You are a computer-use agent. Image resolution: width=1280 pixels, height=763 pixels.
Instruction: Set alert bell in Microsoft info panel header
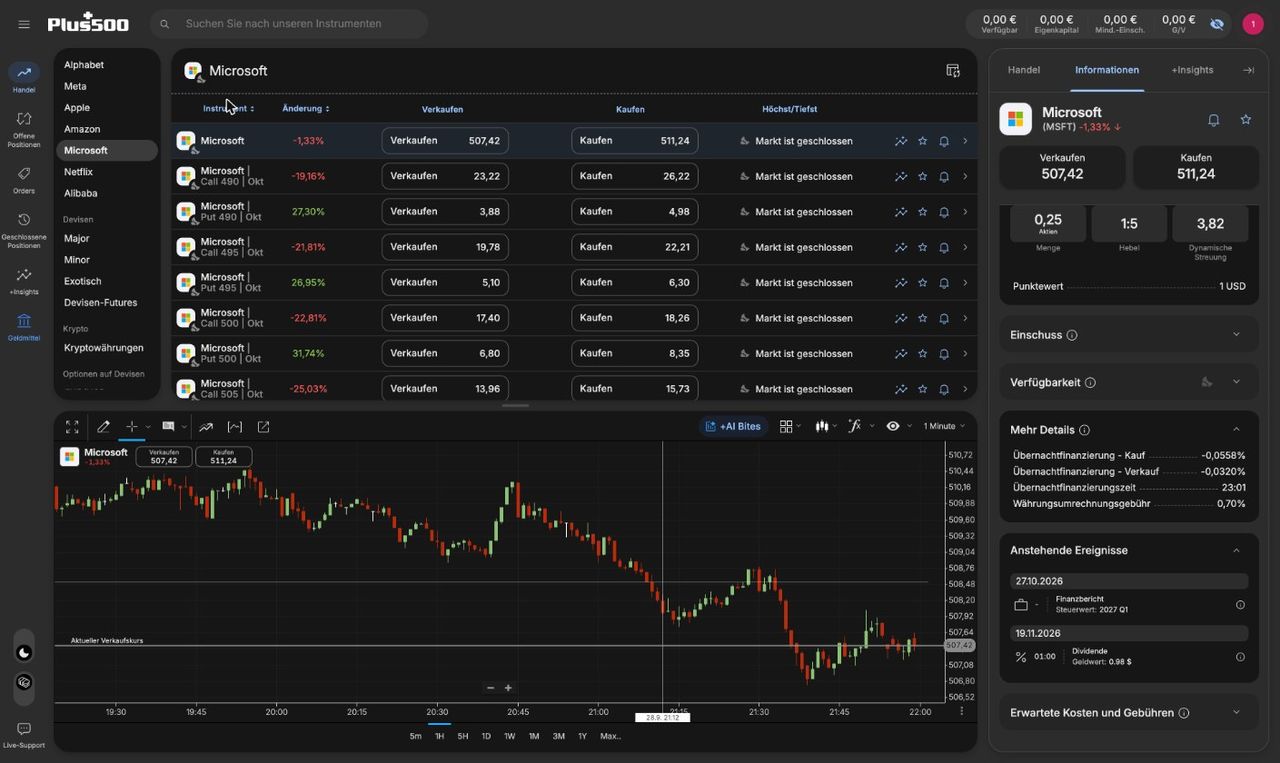coord(1213,120)
